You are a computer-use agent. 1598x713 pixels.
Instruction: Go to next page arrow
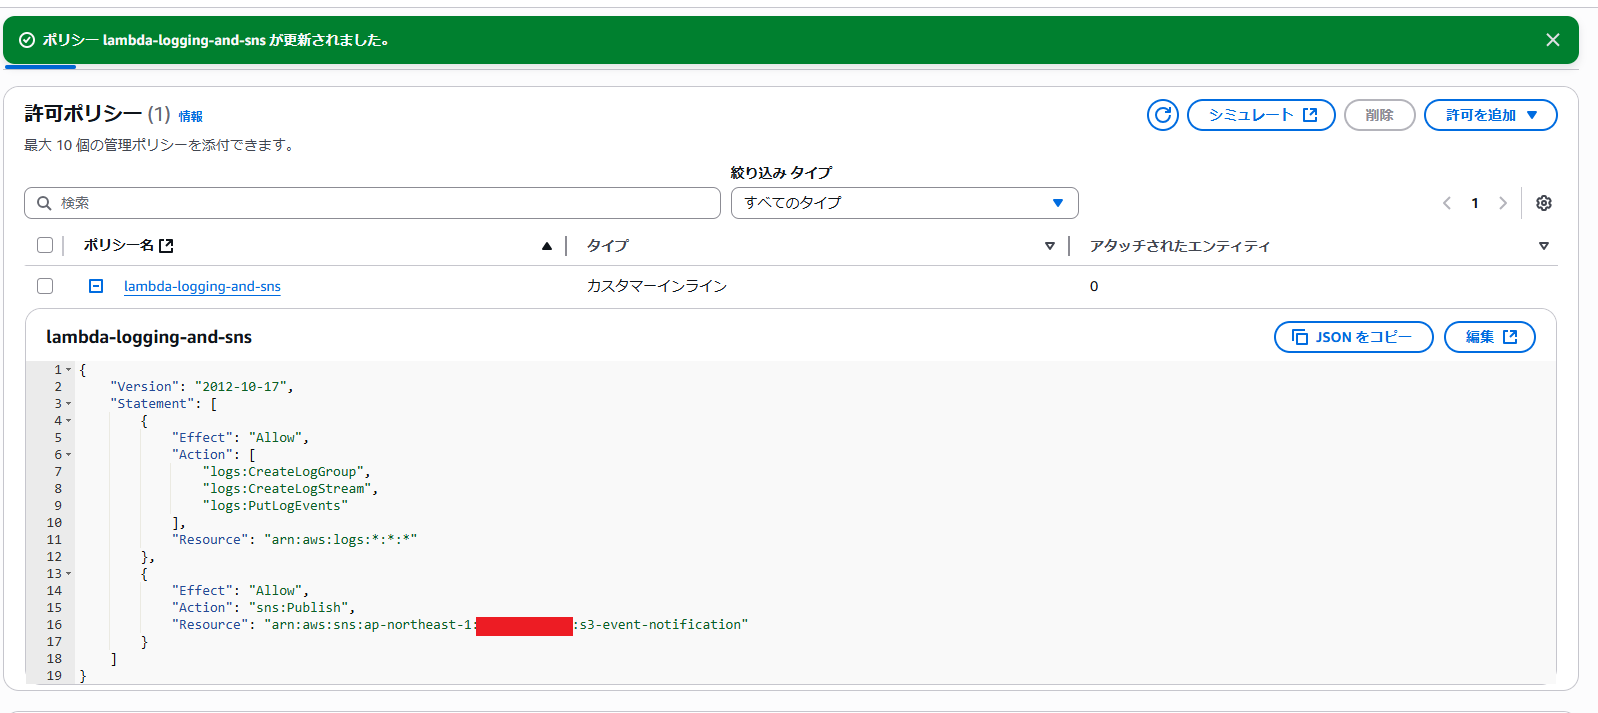[x=1502, y=203]
